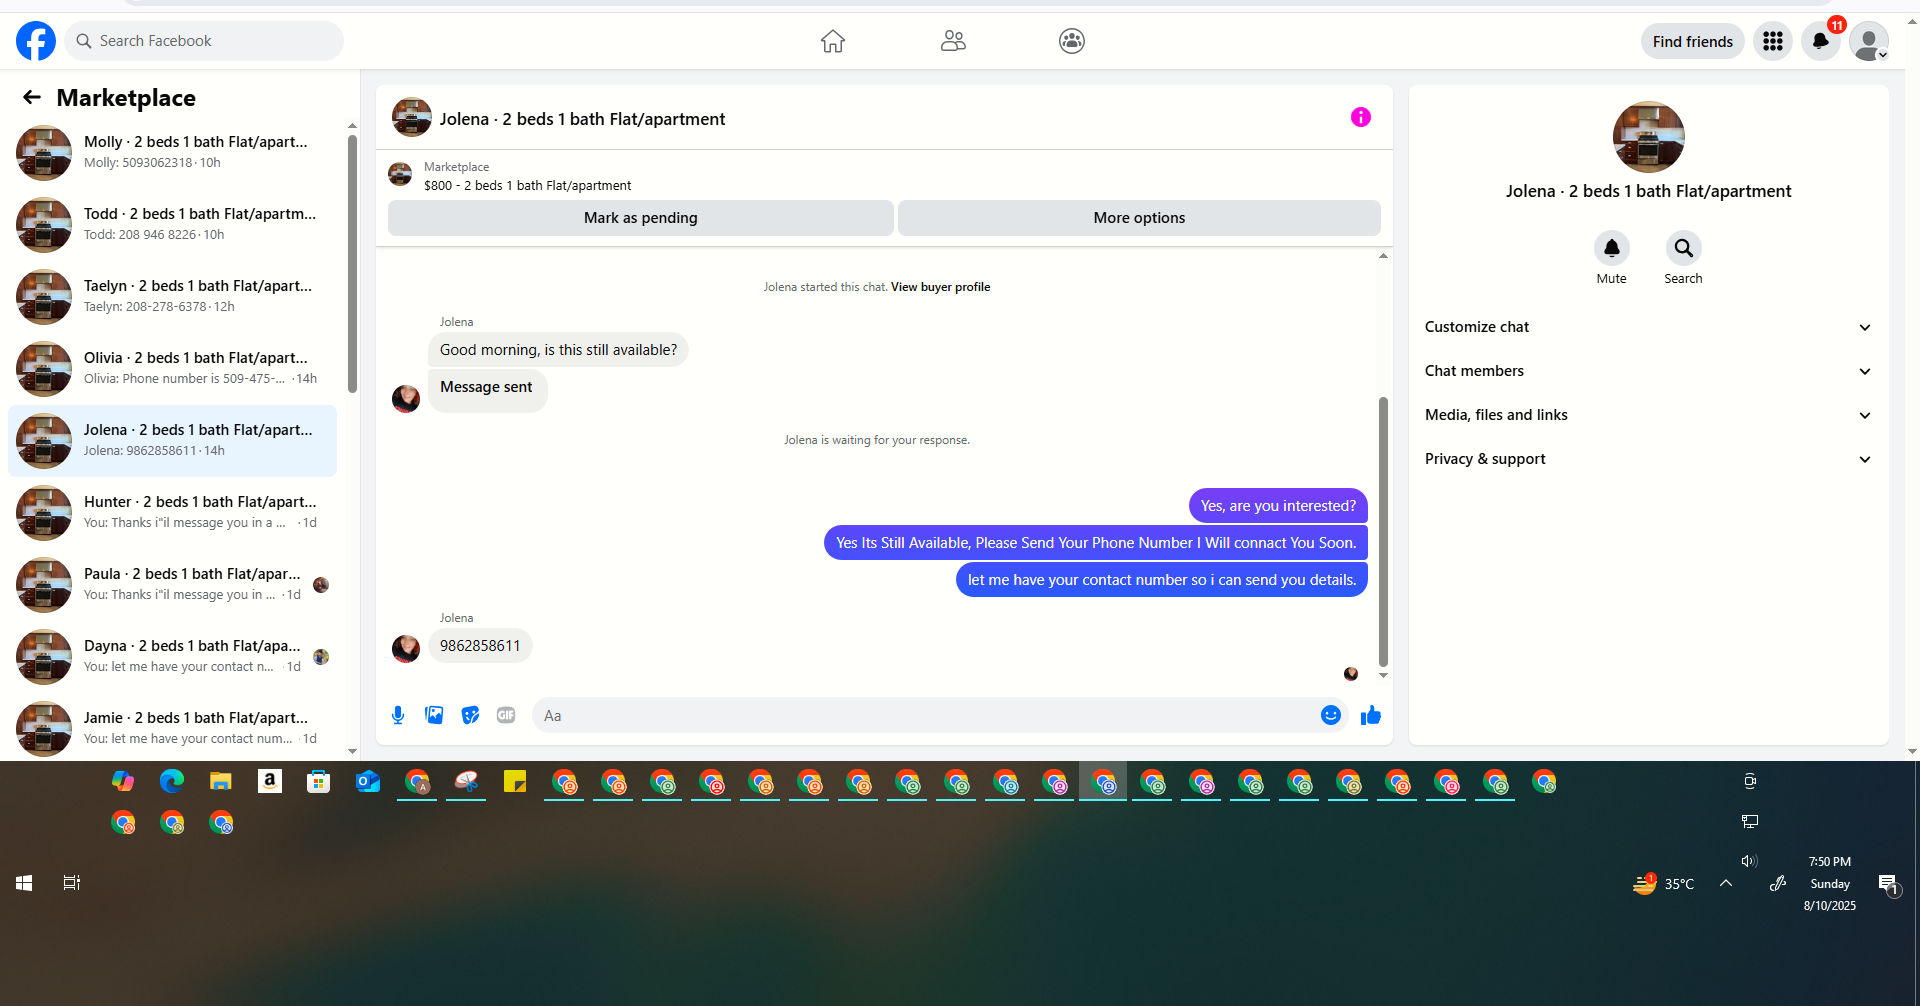Open clock showing 7:50 PM Sunday
This screenshot has width=1920, height=1006.
pos(1830,883)
